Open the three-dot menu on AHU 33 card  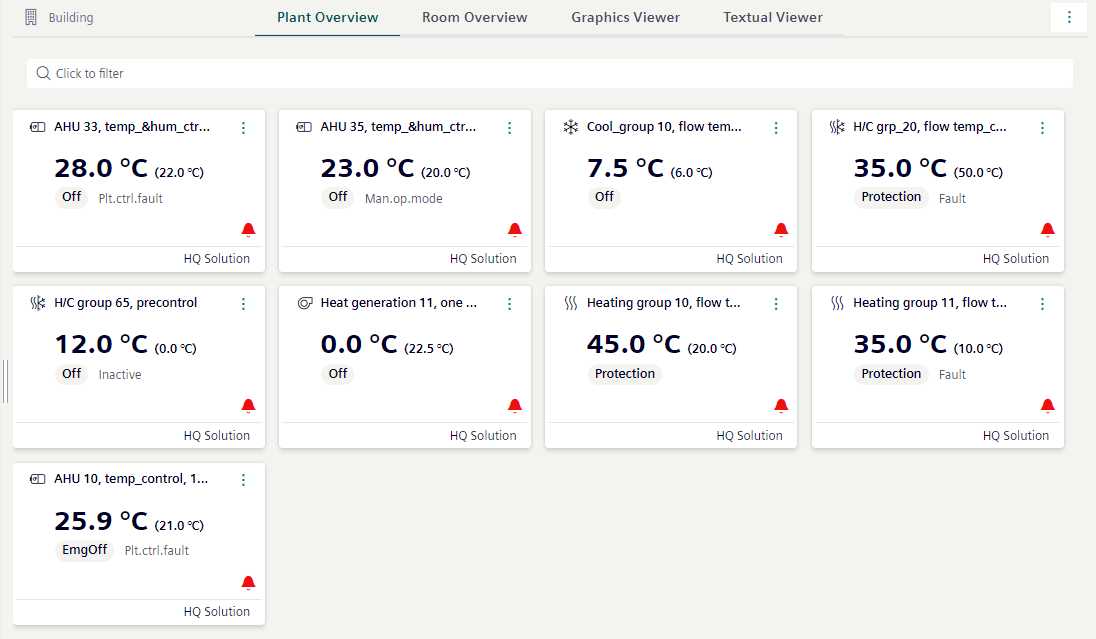(x=243, y=128)
